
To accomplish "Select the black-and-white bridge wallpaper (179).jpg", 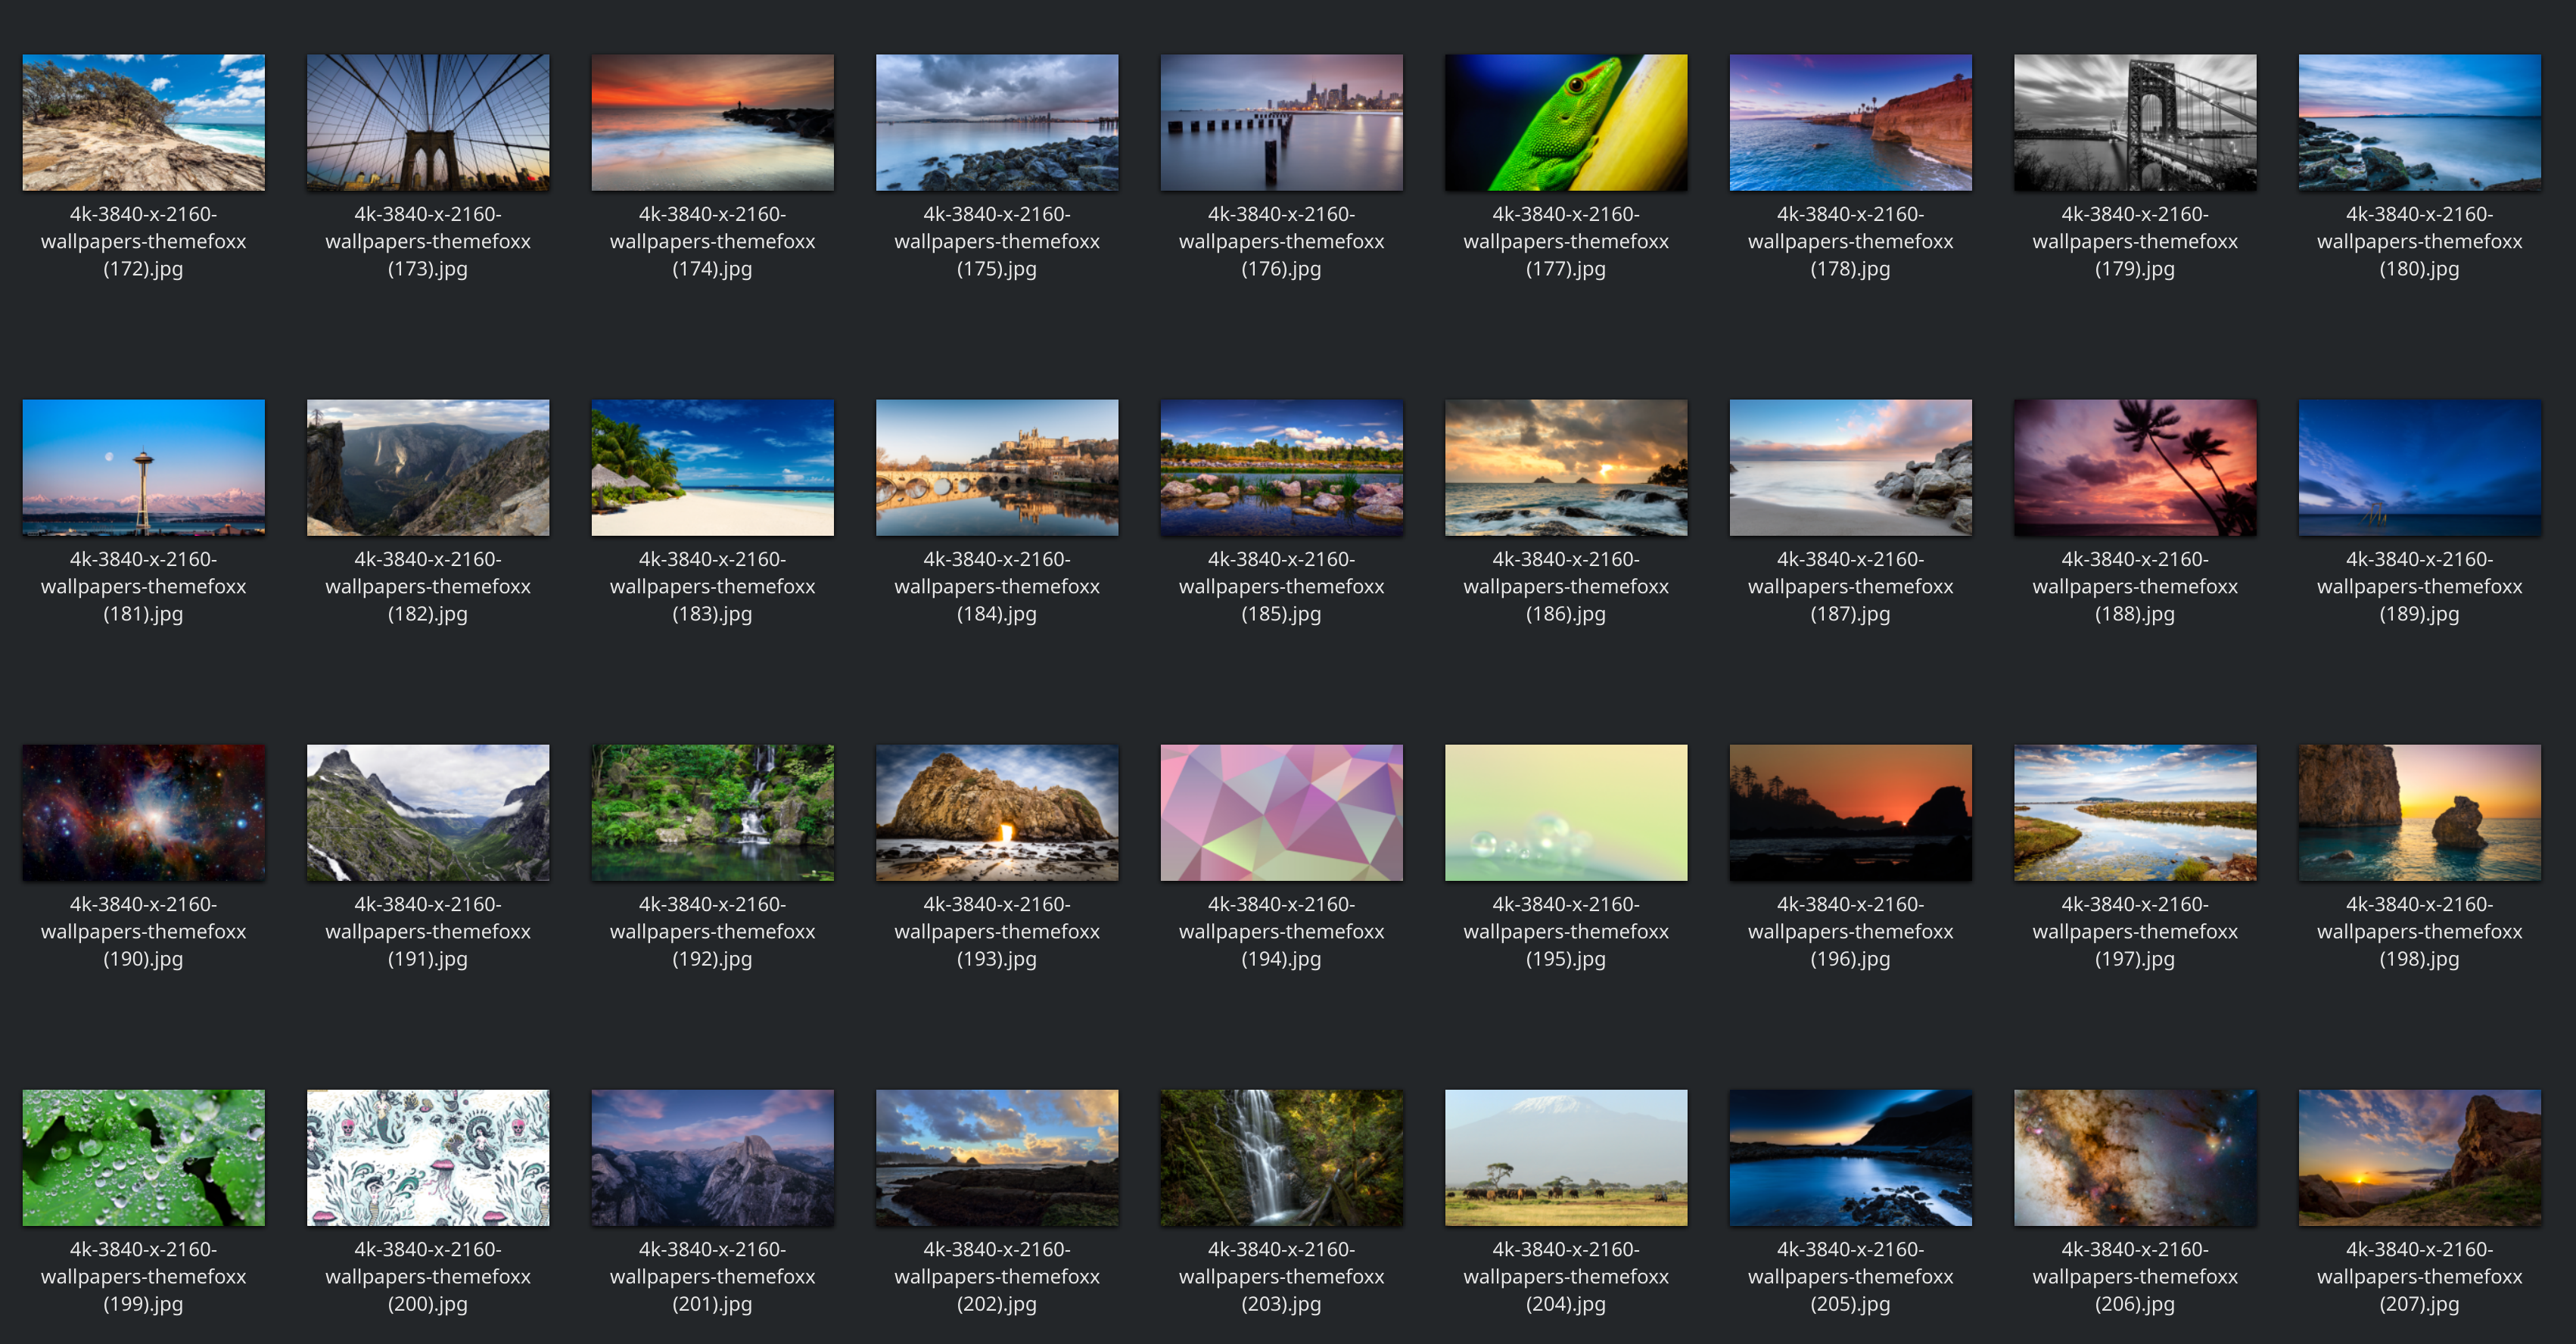I will tap(2134, 122).
